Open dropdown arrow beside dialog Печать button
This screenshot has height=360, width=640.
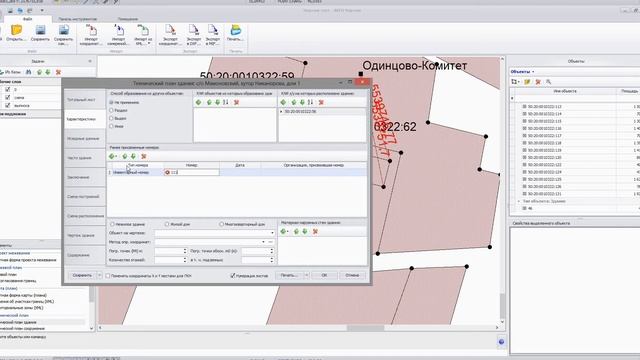(307, 276)
